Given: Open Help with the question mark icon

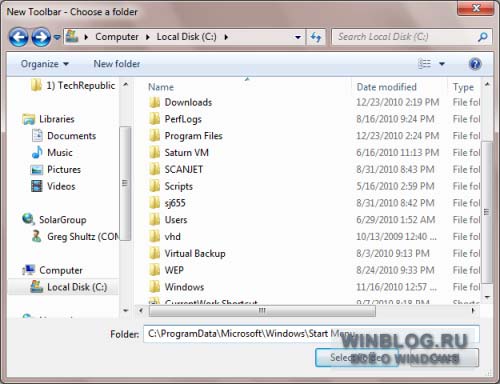Looking at the screenshot, I should pyautogui.click(x=475, y=64).
